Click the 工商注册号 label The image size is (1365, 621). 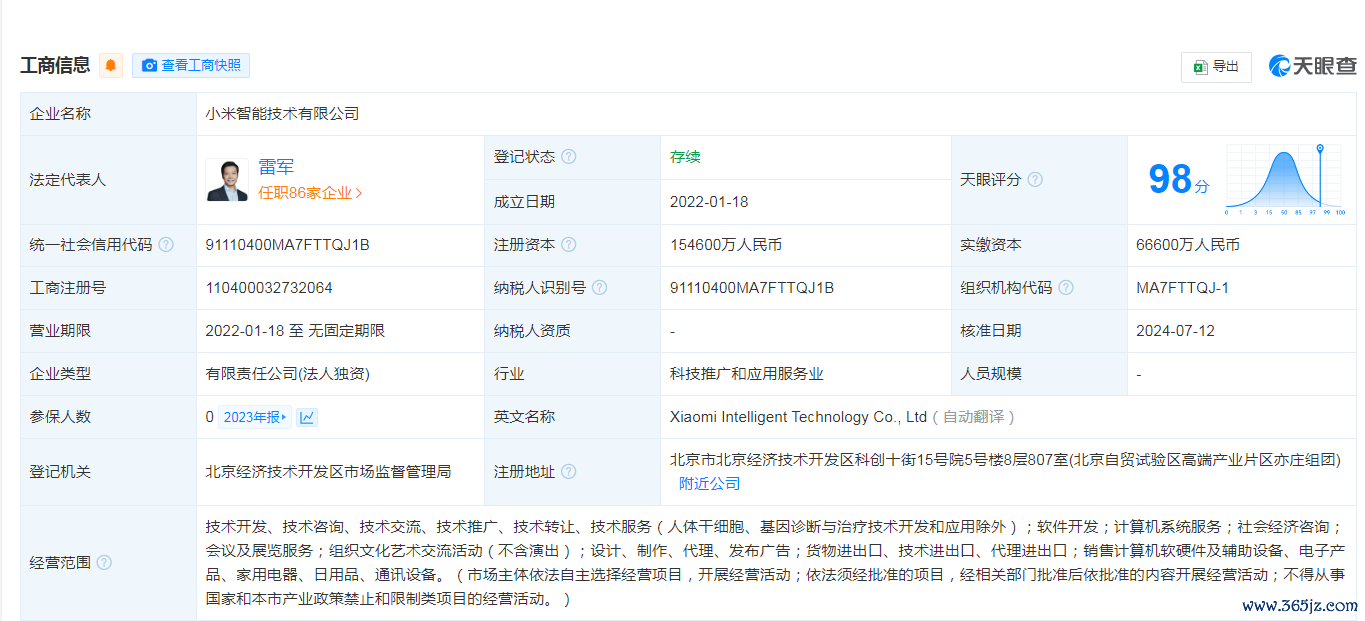point(68,288)
